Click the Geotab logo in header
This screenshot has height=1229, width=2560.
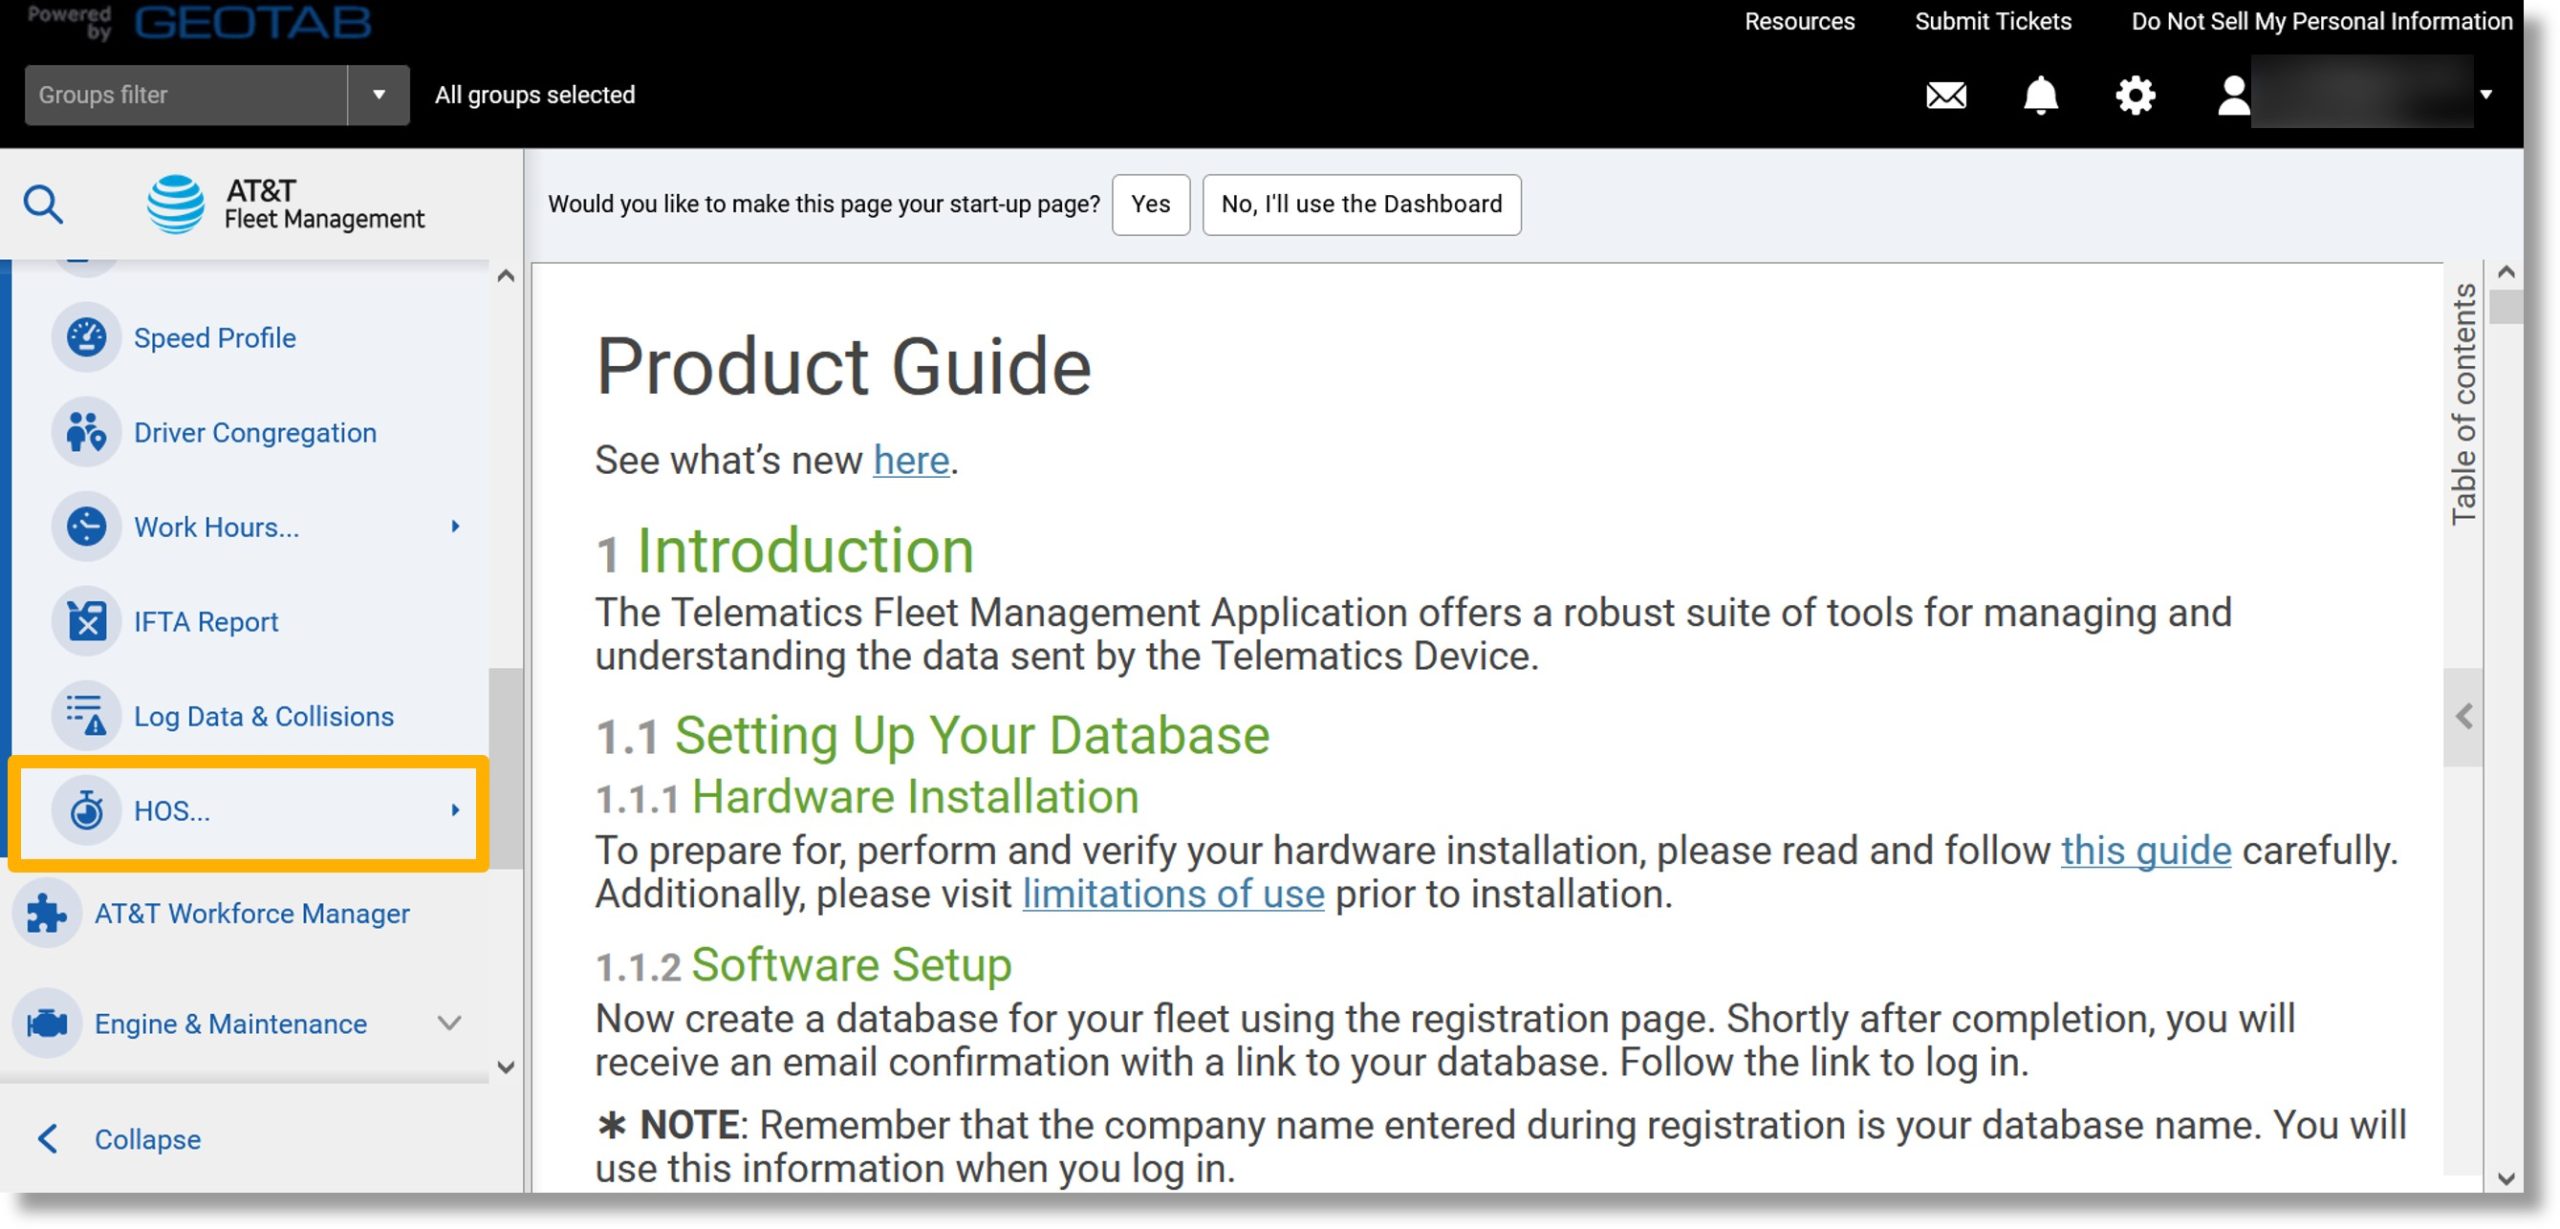click(253, 22)
